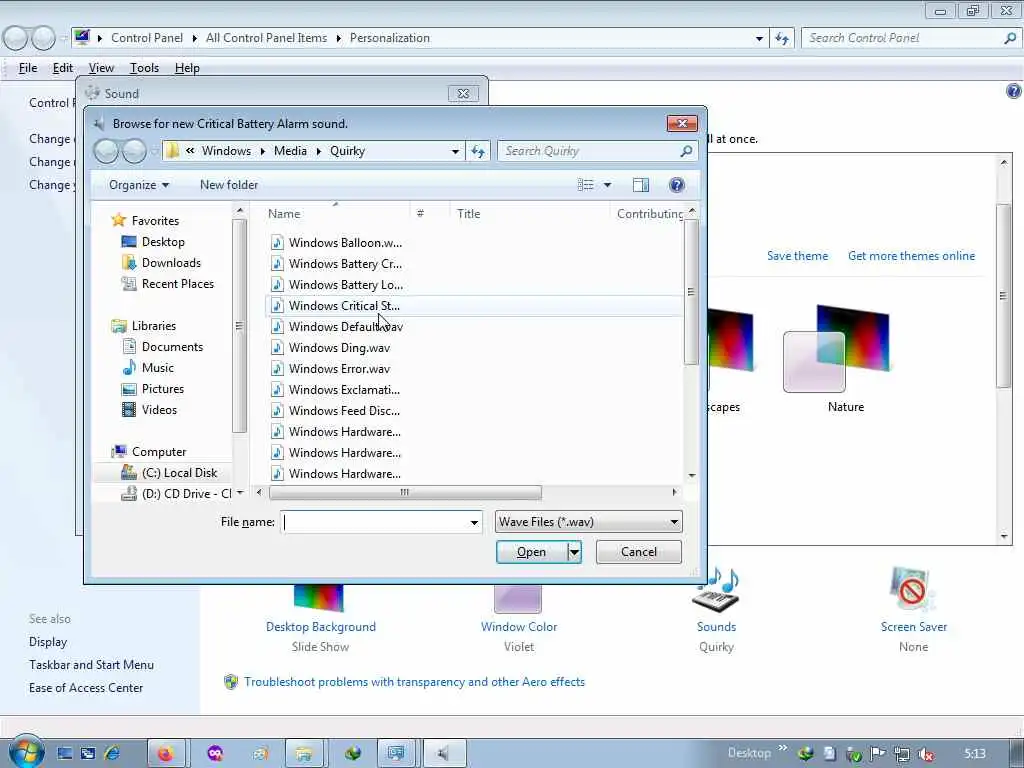Sort by the Name column header
The height and width of the screenshot is (768, 1024).
[336, 214]
